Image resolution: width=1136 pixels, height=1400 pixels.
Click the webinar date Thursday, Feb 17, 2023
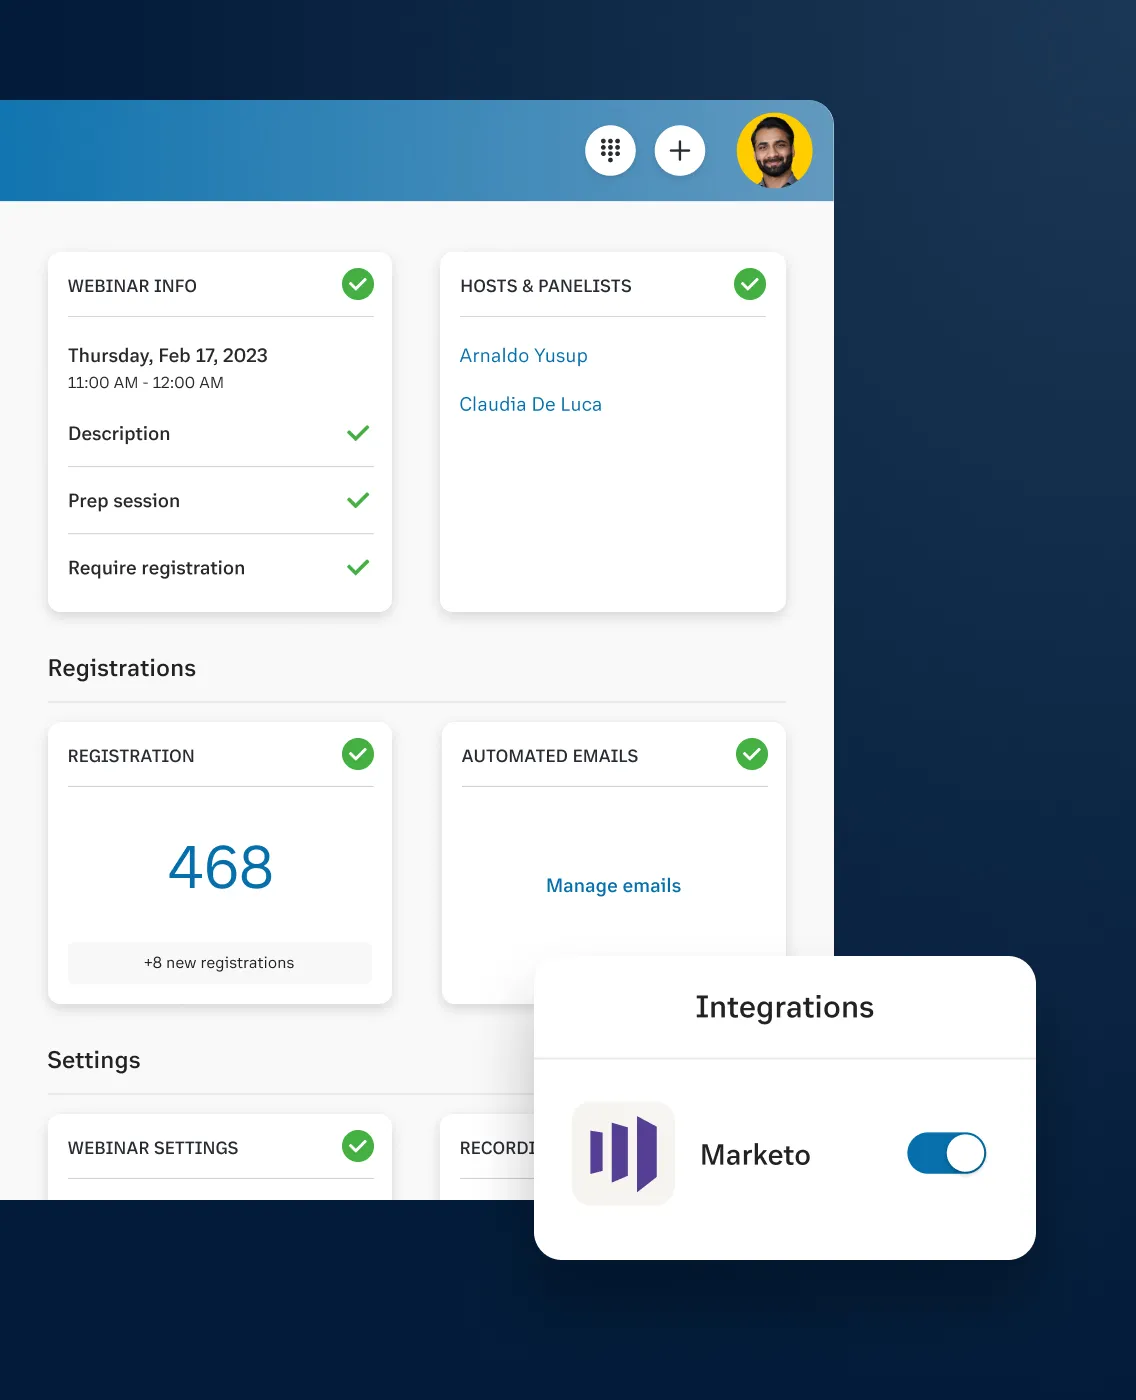(x=168, y=356)
